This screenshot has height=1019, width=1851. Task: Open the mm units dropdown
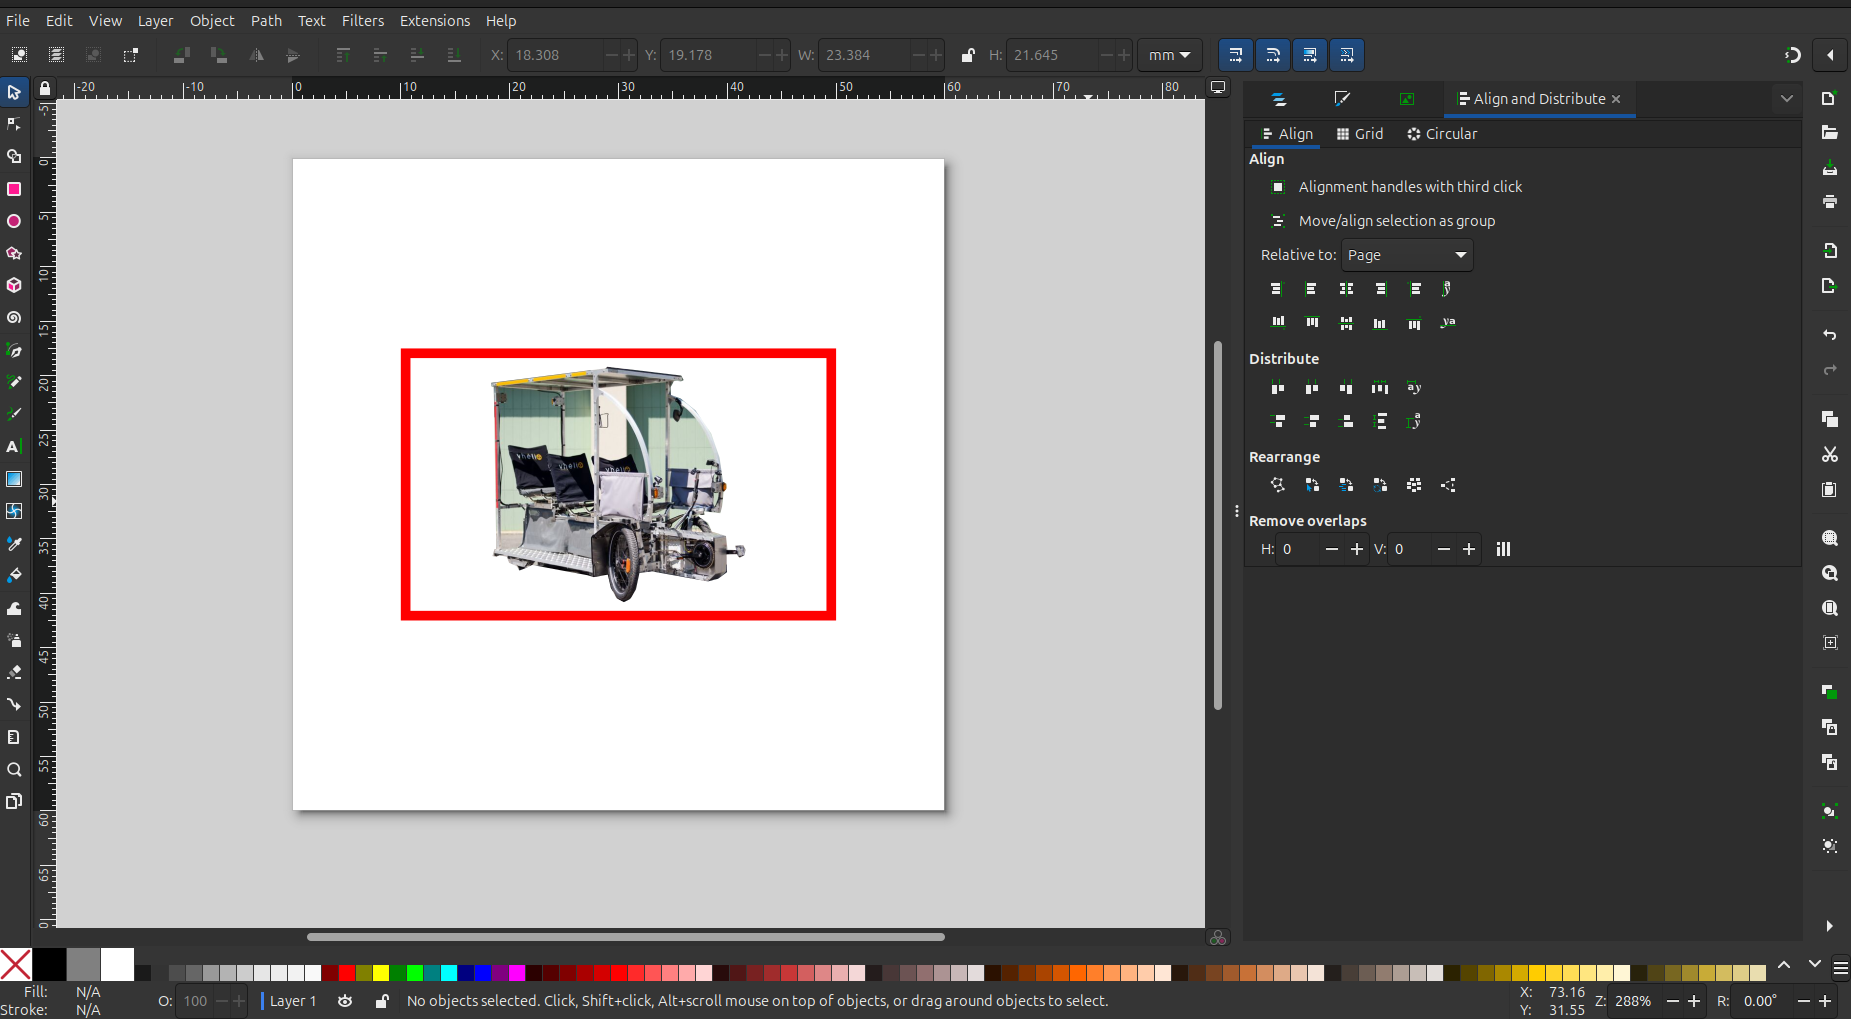[1169, 55]
